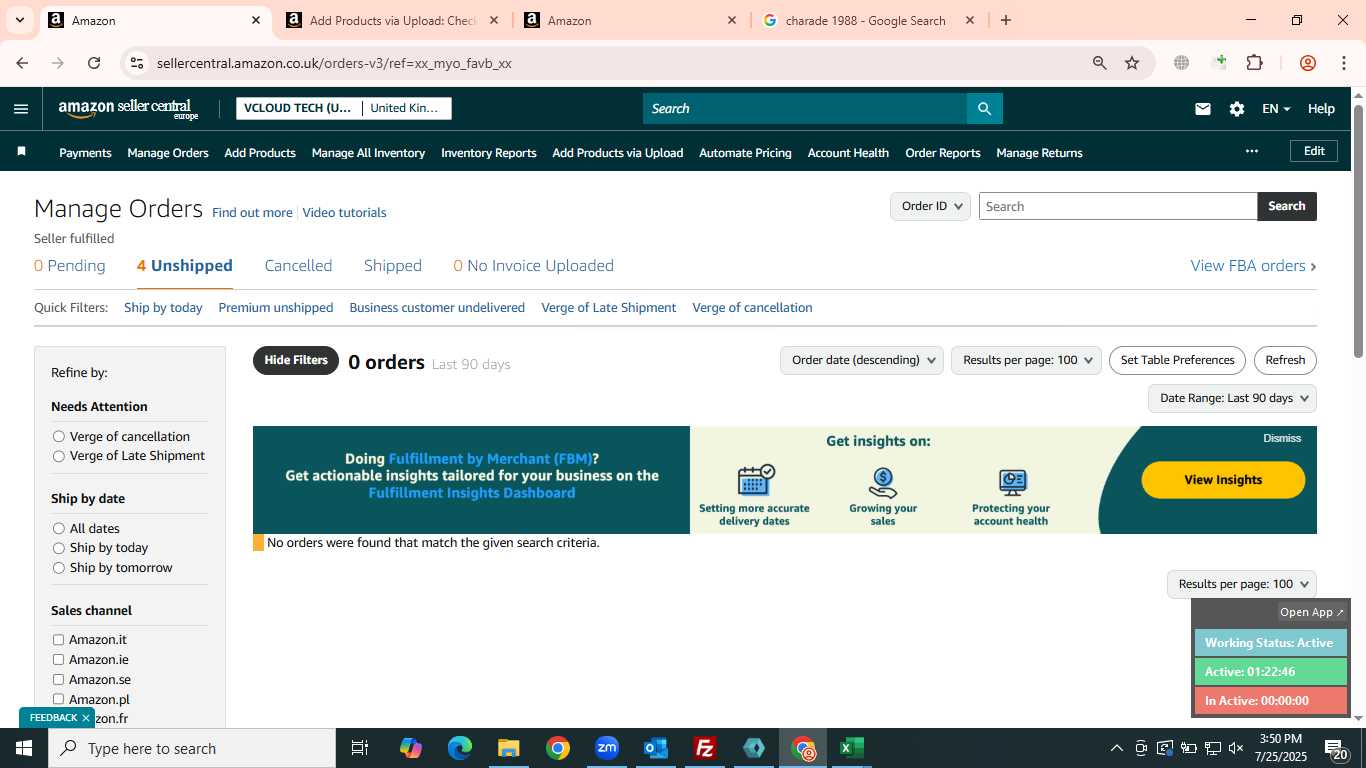Open Manage All Inventory in the favorites bar
Viewport: 1366px width, 768px height.
point(368,153)
